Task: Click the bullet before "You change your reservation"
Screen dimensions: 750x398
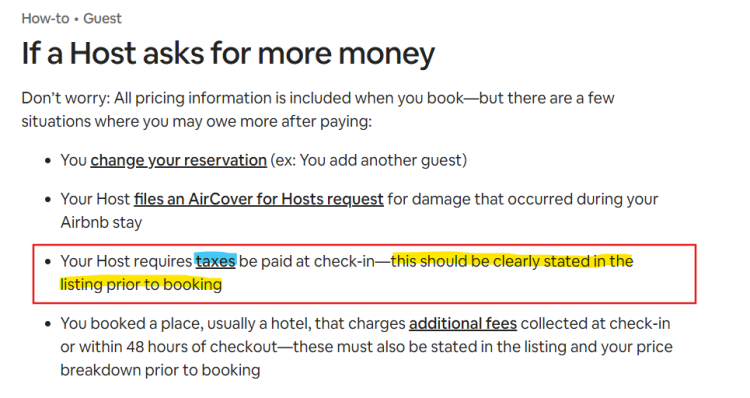Action: [47, 161]
